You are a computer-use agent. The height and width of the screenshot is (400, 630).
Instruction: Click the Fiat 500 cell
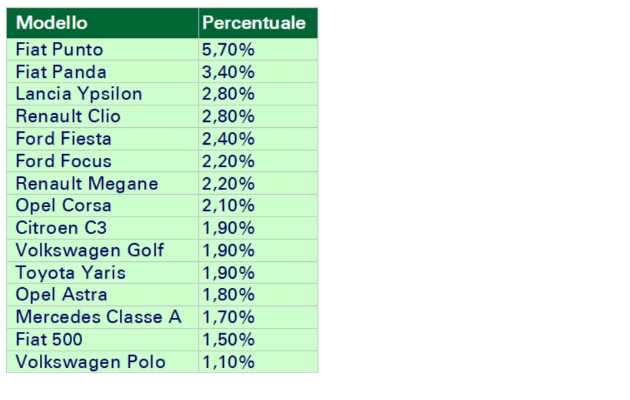coord(101,340)
